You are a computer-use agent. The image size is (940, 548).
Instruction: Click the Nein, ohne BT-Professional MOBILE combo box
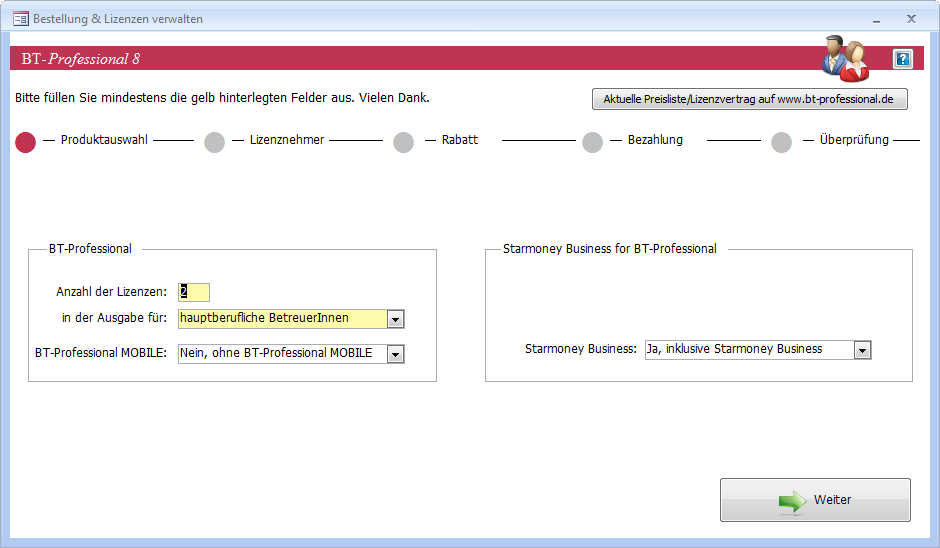click(x=291, y=353)
